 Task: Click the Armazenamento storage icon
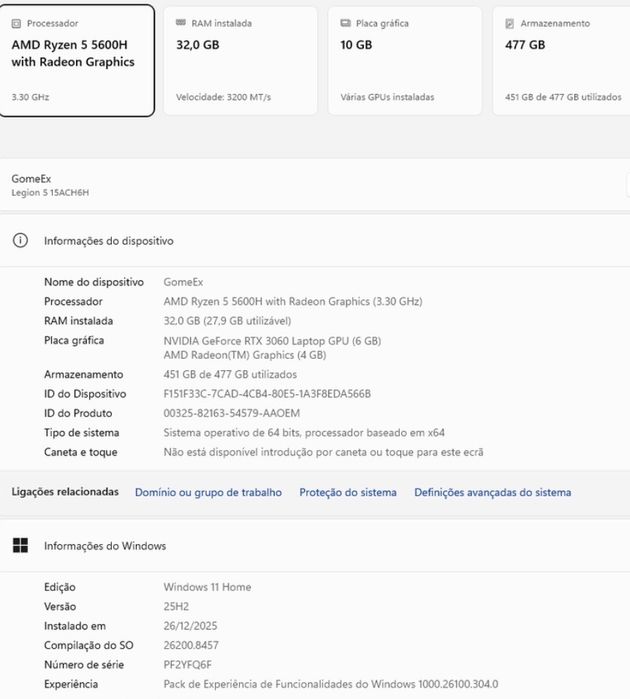coord(510,24)
